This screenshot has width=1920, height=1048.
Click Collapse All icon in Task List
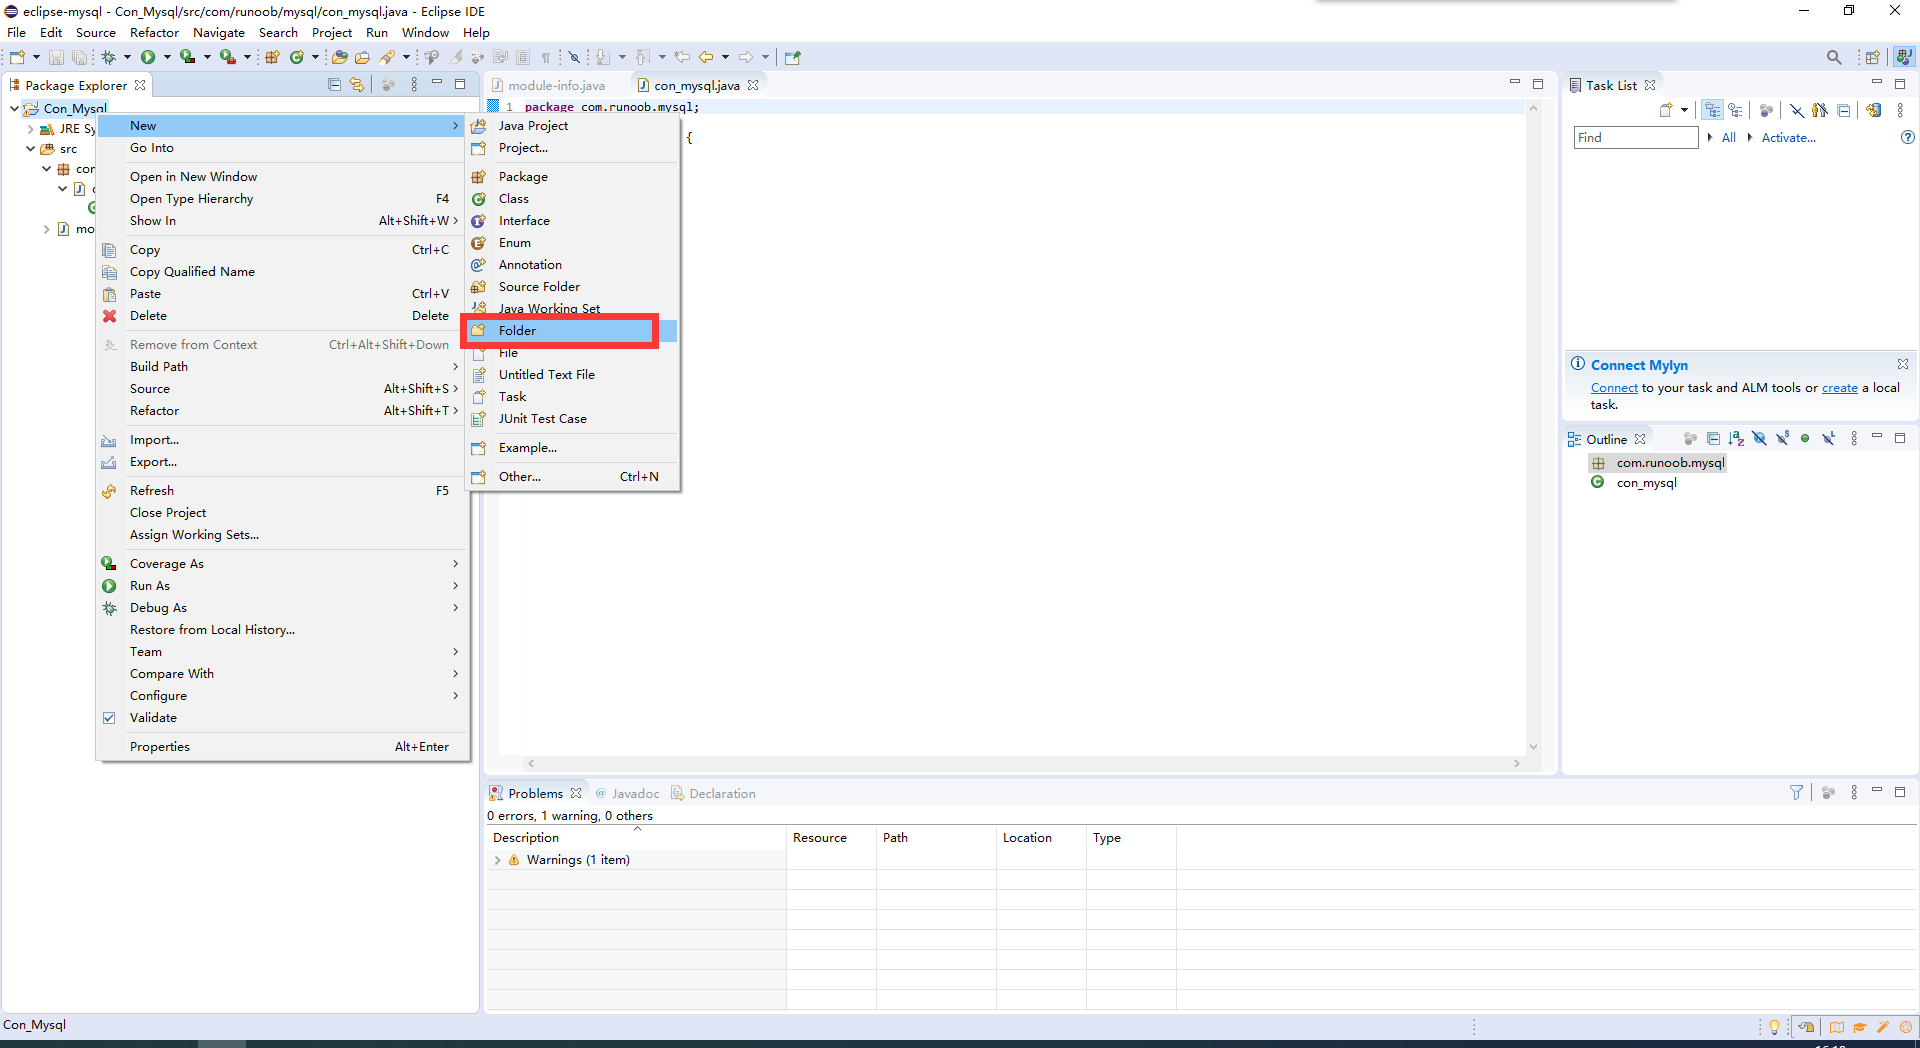click(1844, 111)
